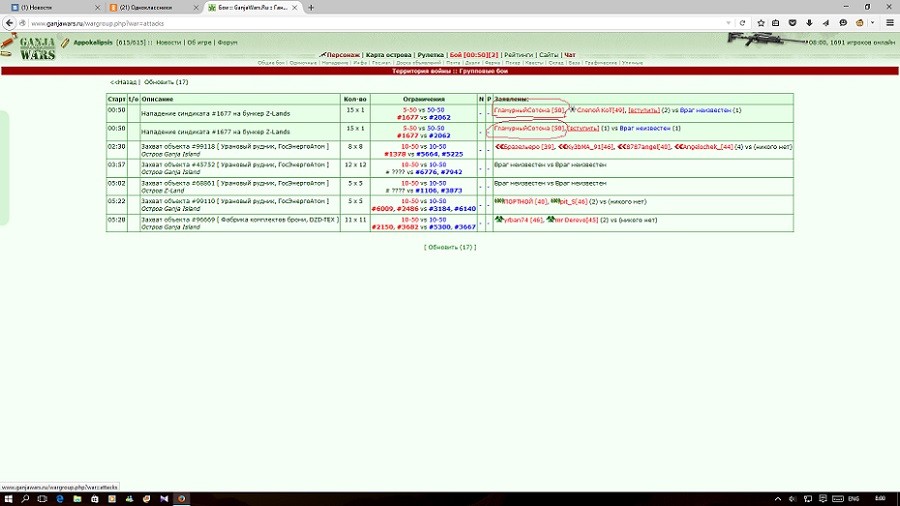Click the Pocket save icon
This screenshot has height=506, width=900.
coord(792,23)
